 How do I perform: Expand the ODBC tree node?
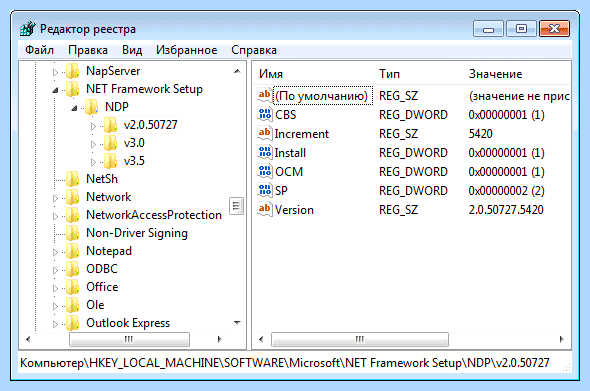[55, 270]
